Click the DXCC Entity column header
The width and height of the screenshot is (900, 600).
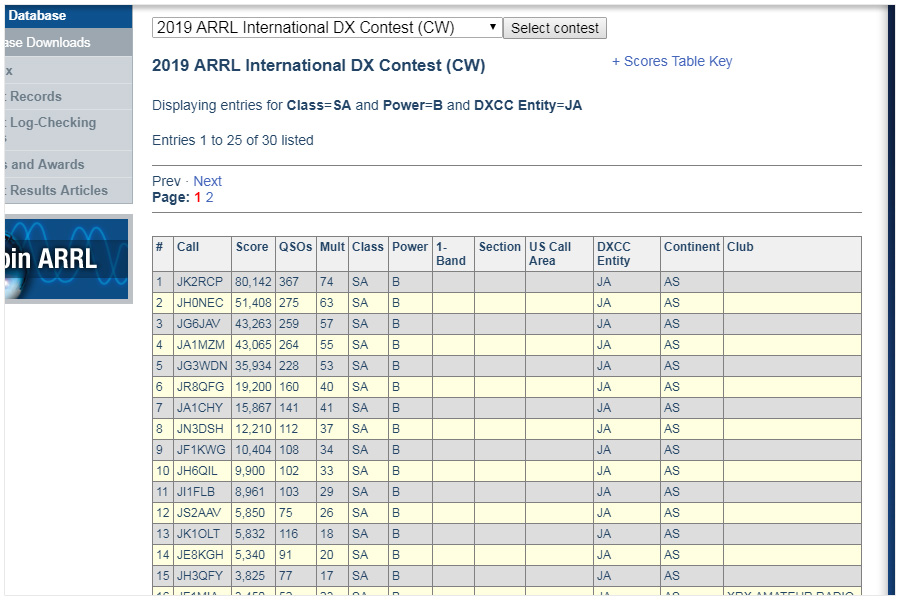614,254
